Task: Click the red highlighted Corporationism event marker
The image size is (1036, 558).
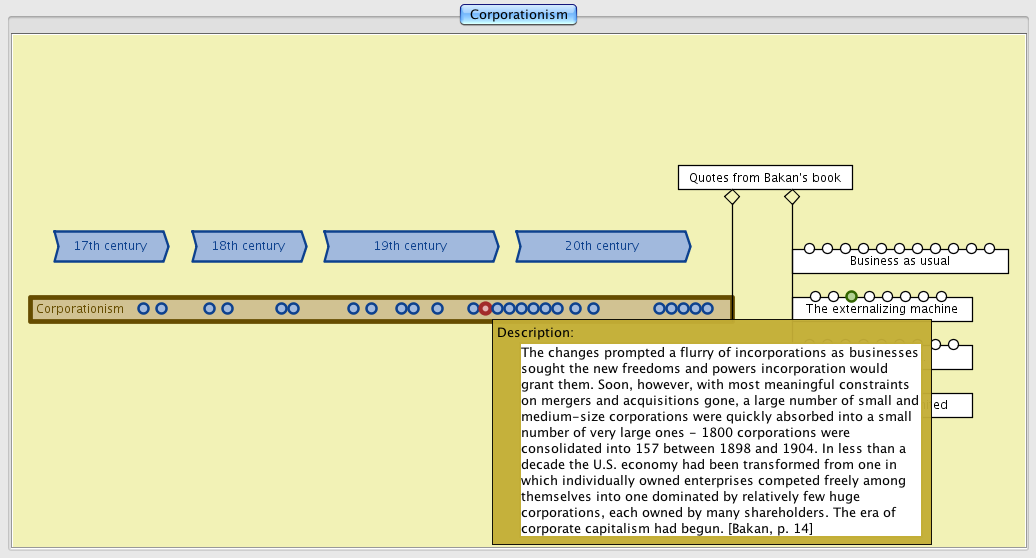Action: point(485,309)
